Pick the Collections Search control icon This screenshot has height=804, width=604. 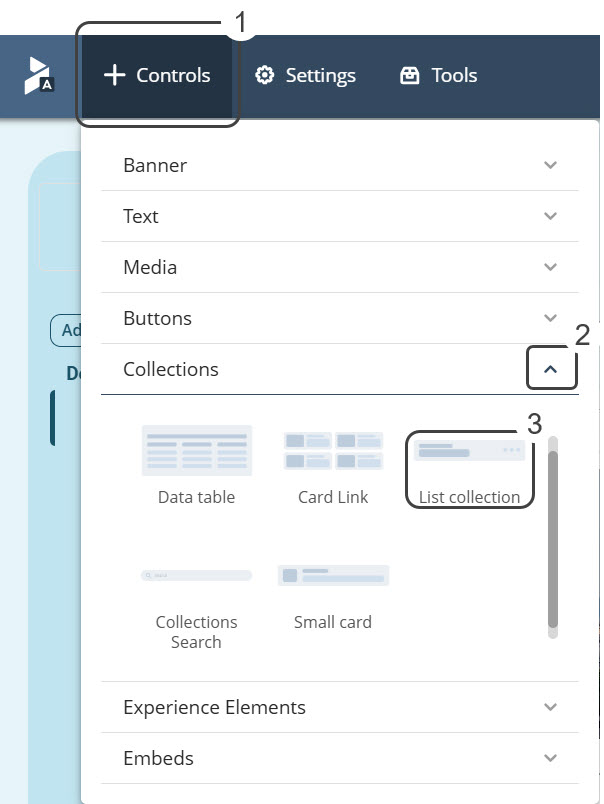coord(196,576)
